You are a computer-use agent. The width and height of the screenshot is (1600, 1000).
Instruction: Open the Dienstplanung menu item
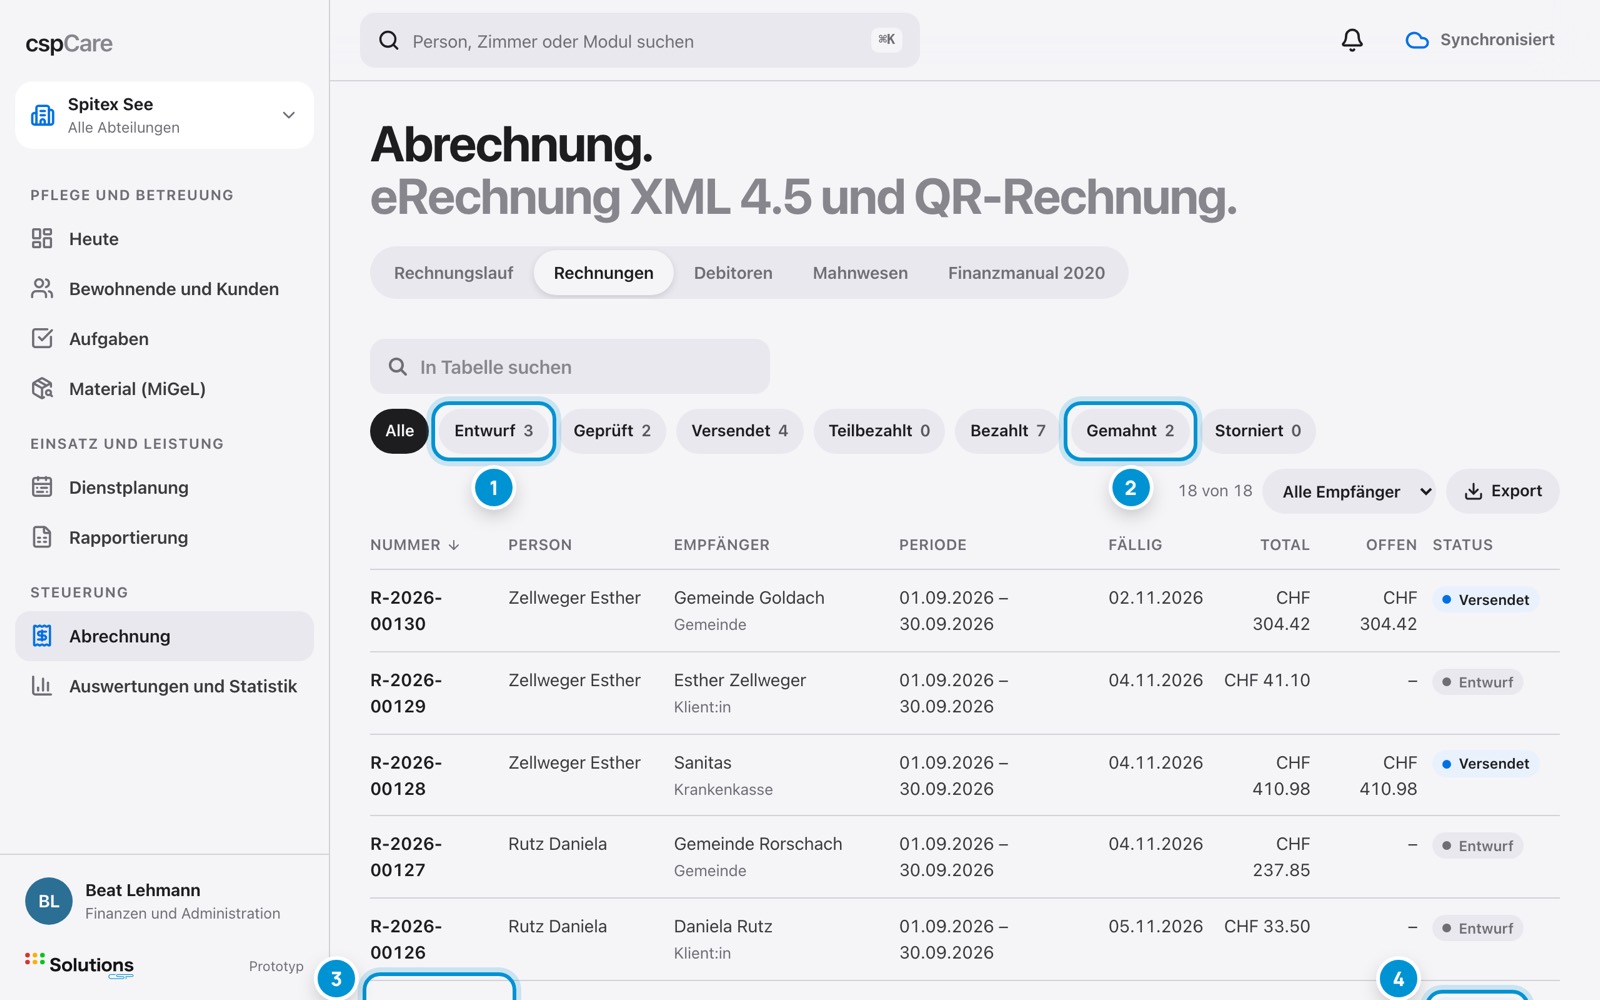[164, 487]
